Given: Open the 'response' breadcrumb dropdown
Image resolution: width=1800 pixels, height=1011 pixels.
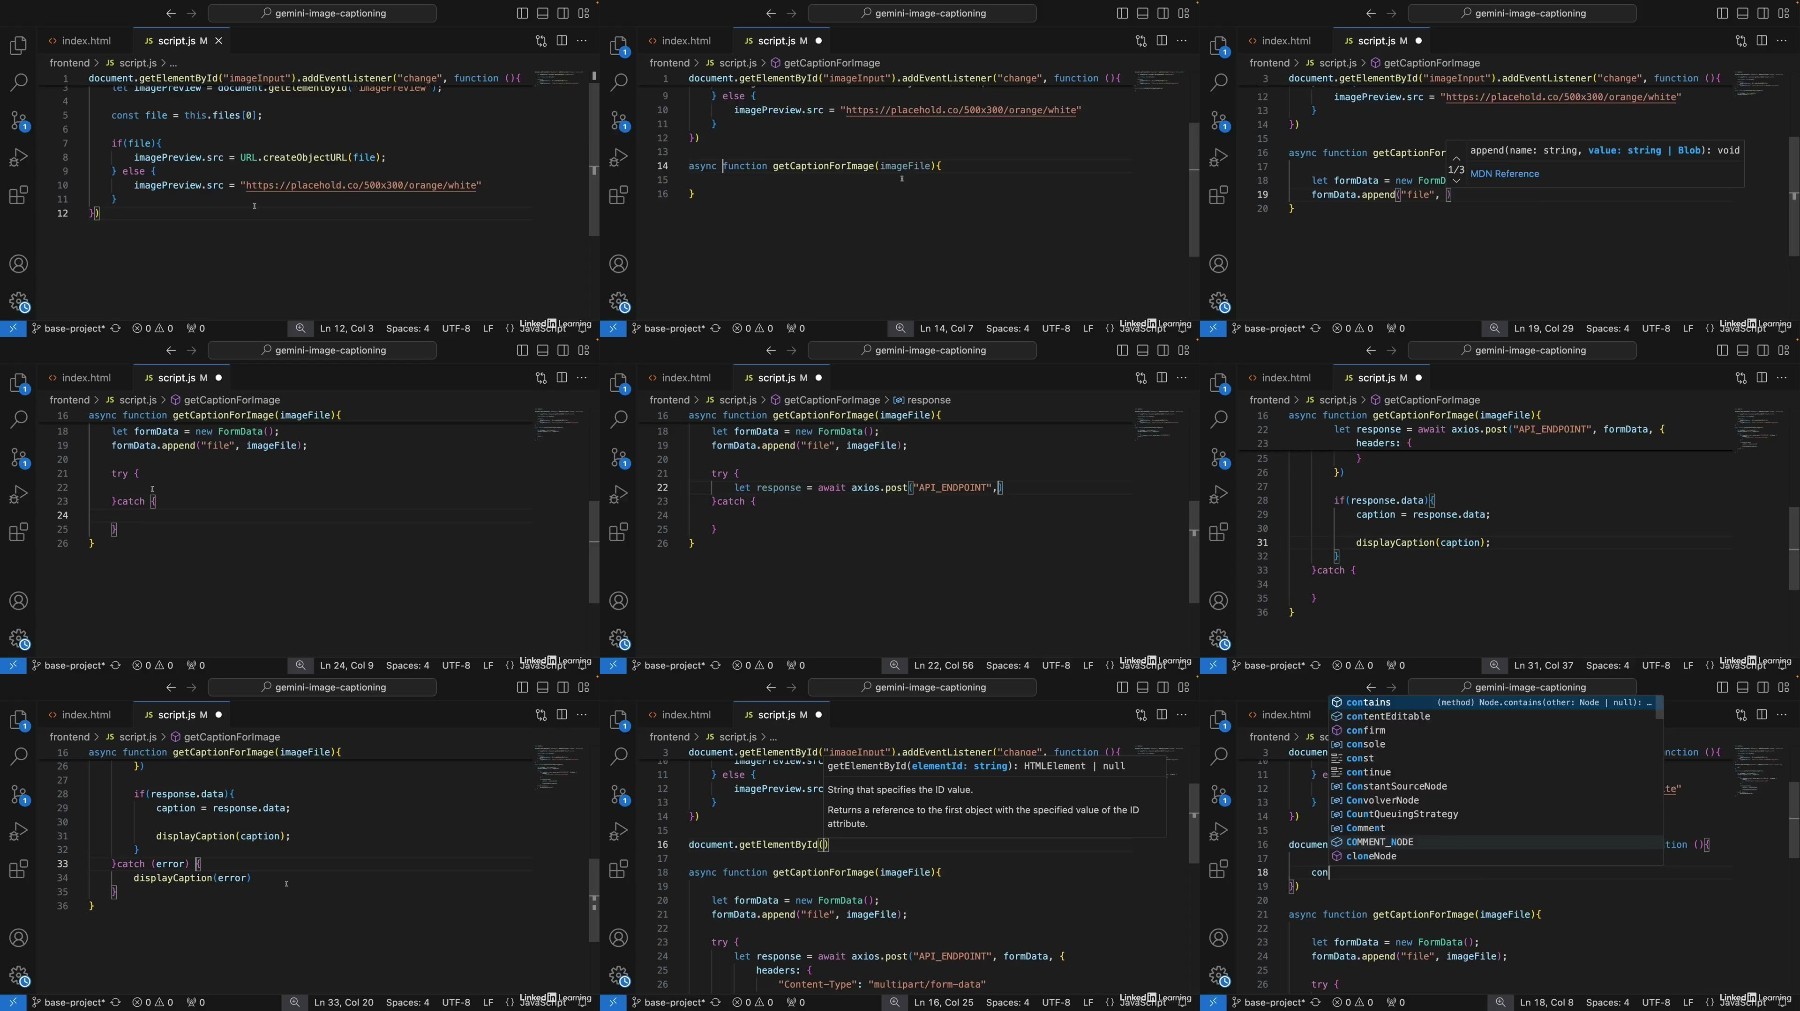Looking at the screenshot, I should click(921, 400).
